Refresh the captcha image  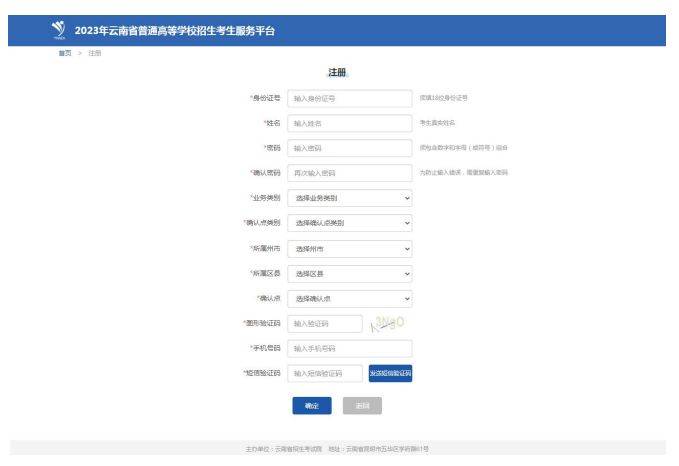point(387,324)
